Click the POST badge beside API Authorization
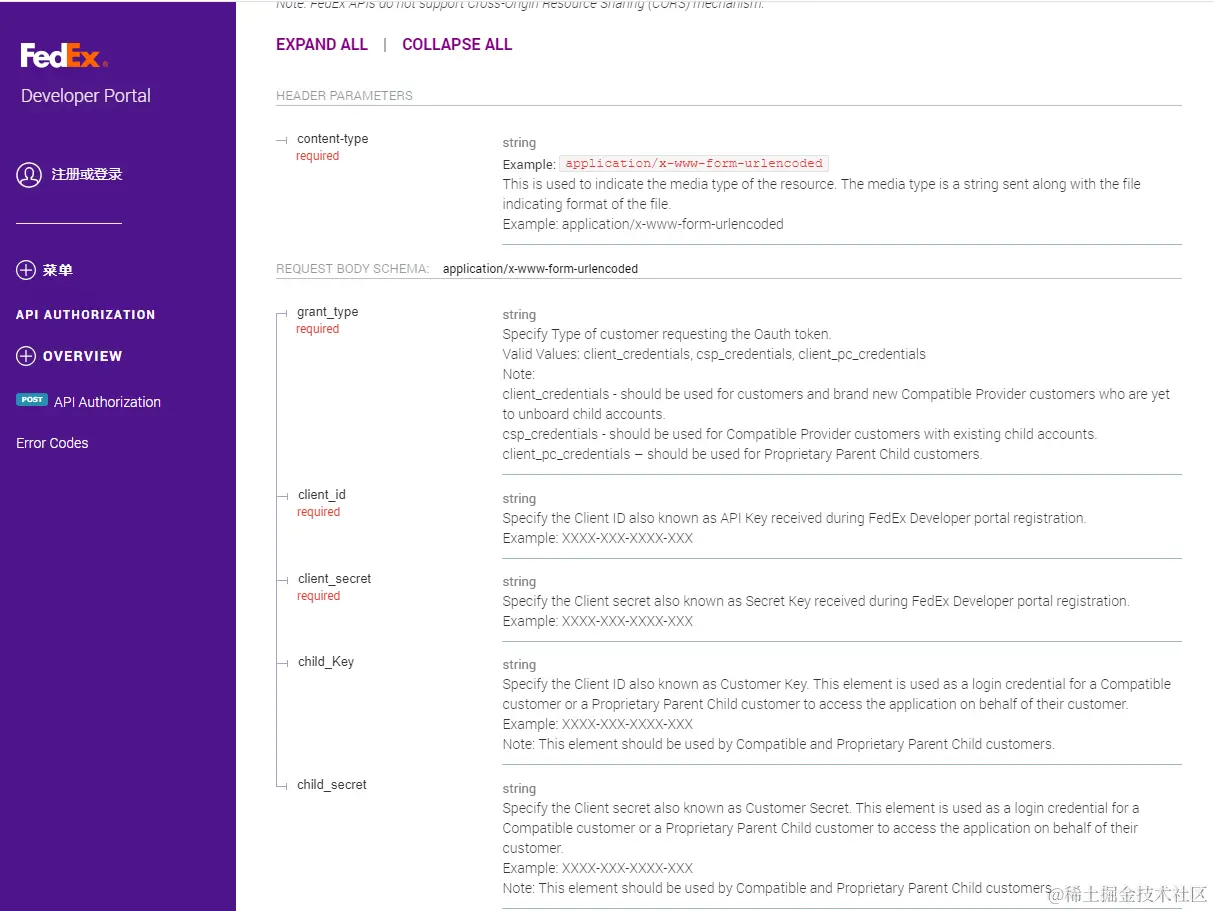This screenshot has height=911, width=1214. coord(32,400)
